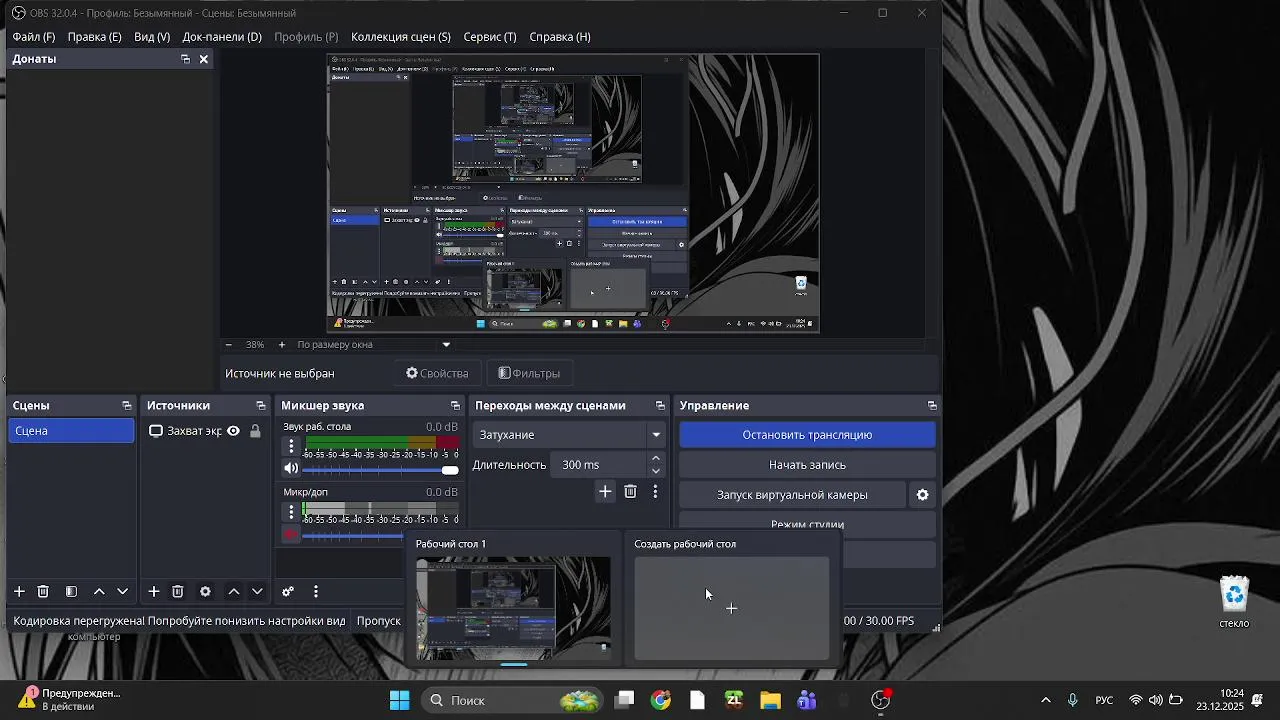
Task: Open virtual camera settings gear
Action: click(922, 495)
